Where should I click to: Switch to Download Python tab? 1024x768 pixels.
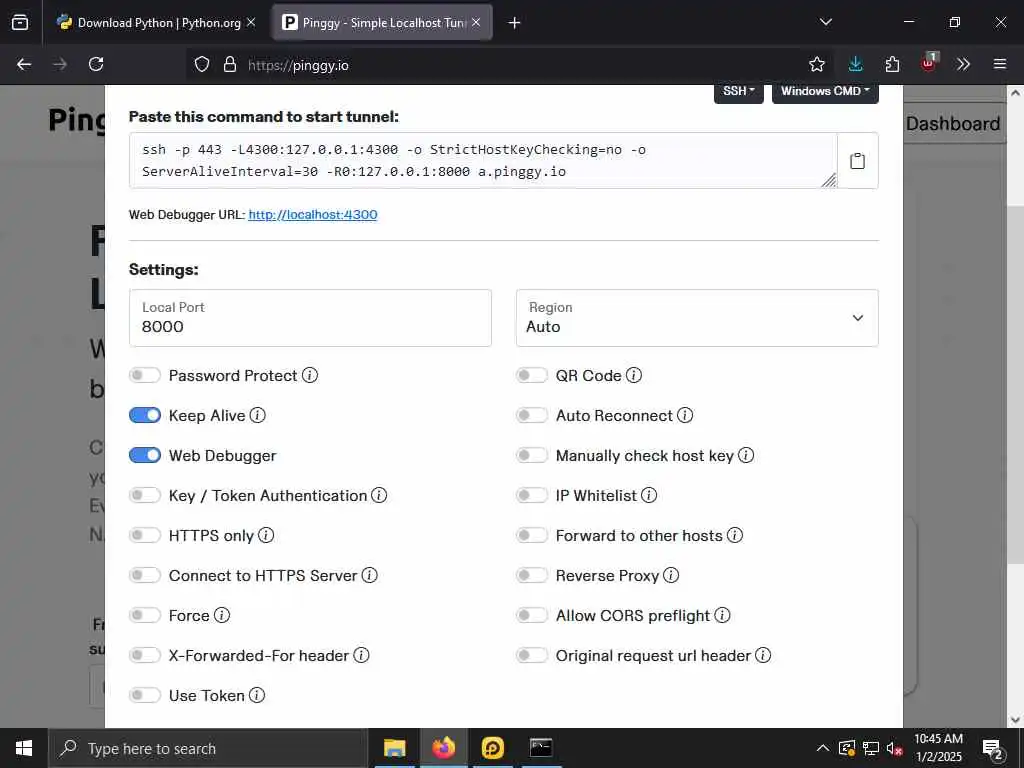tap(157, 23)
